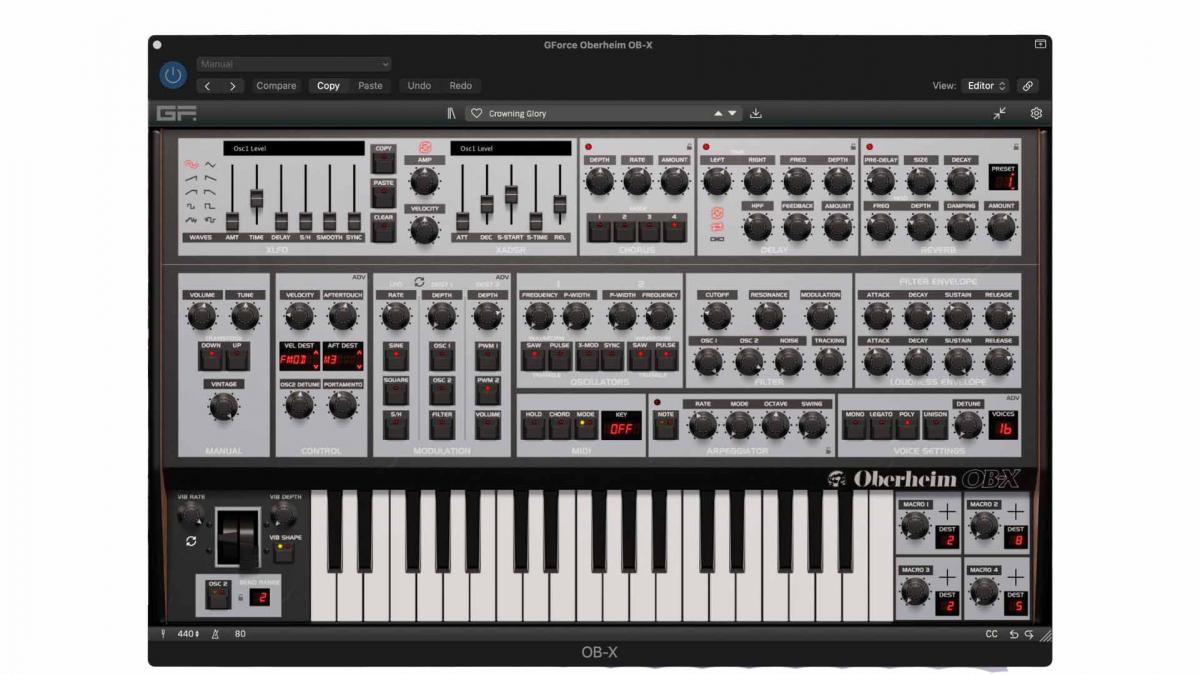Open the Manual preset dropdown
This screenshot has width=1200, height=675.
click(x=294, y=64)
